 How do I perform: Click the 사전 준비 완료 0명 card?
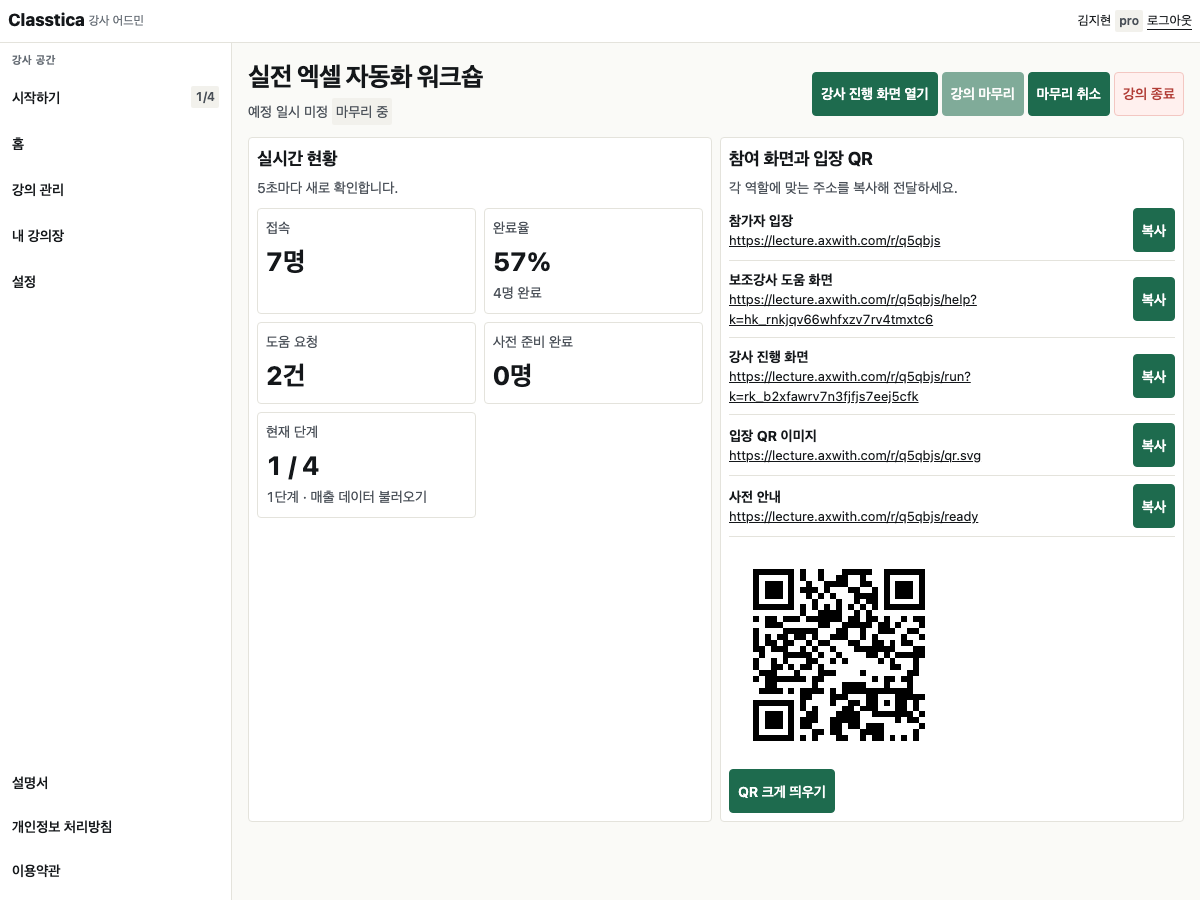[593, 363]
